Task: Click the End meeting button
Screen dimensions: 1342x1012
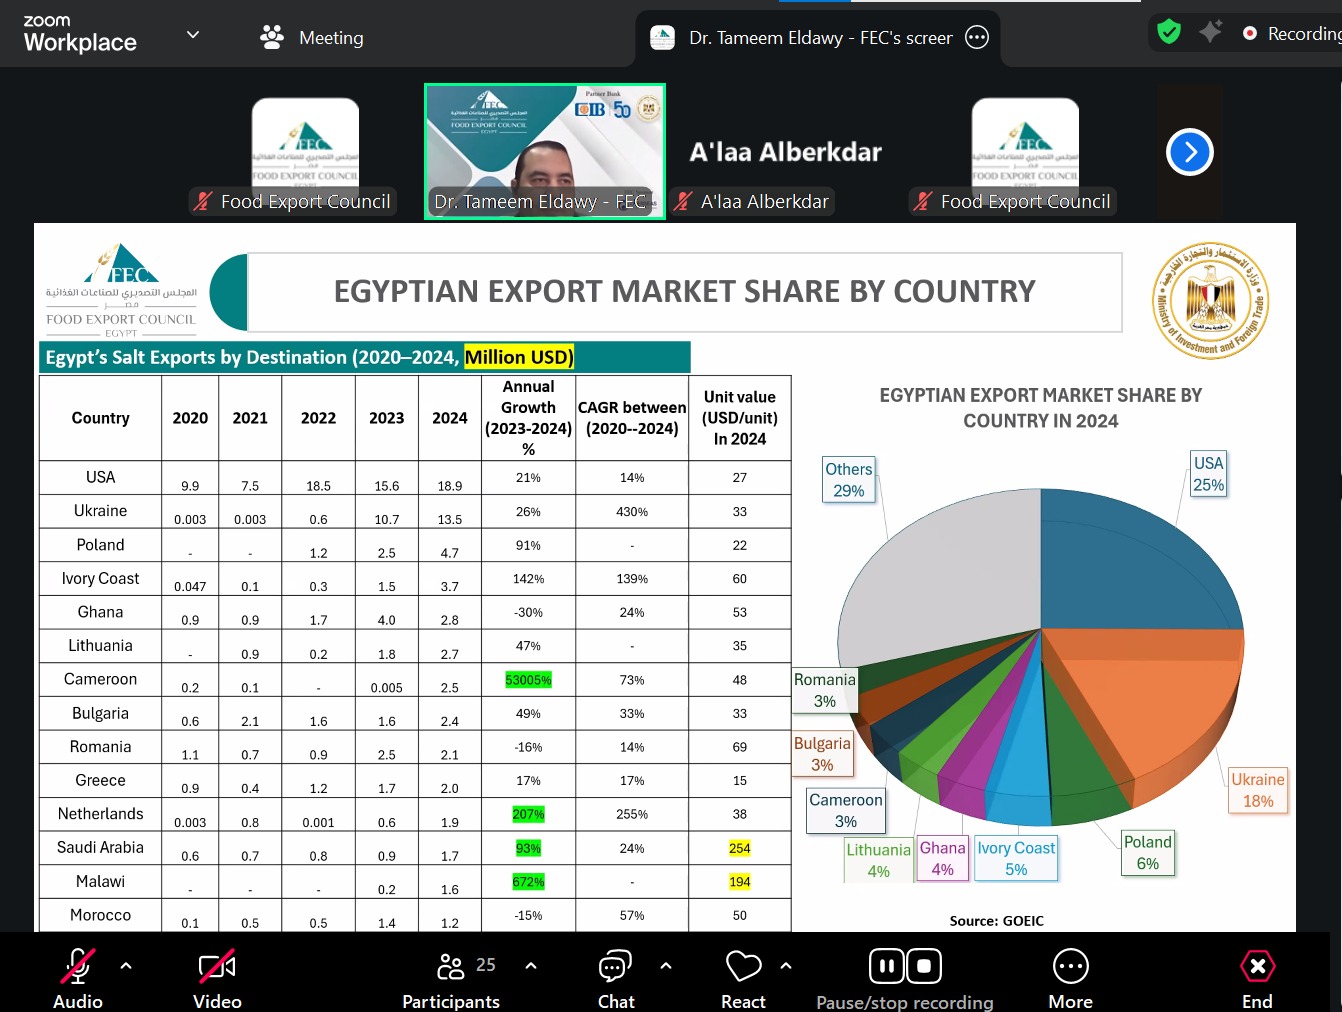Action: 1257,967
